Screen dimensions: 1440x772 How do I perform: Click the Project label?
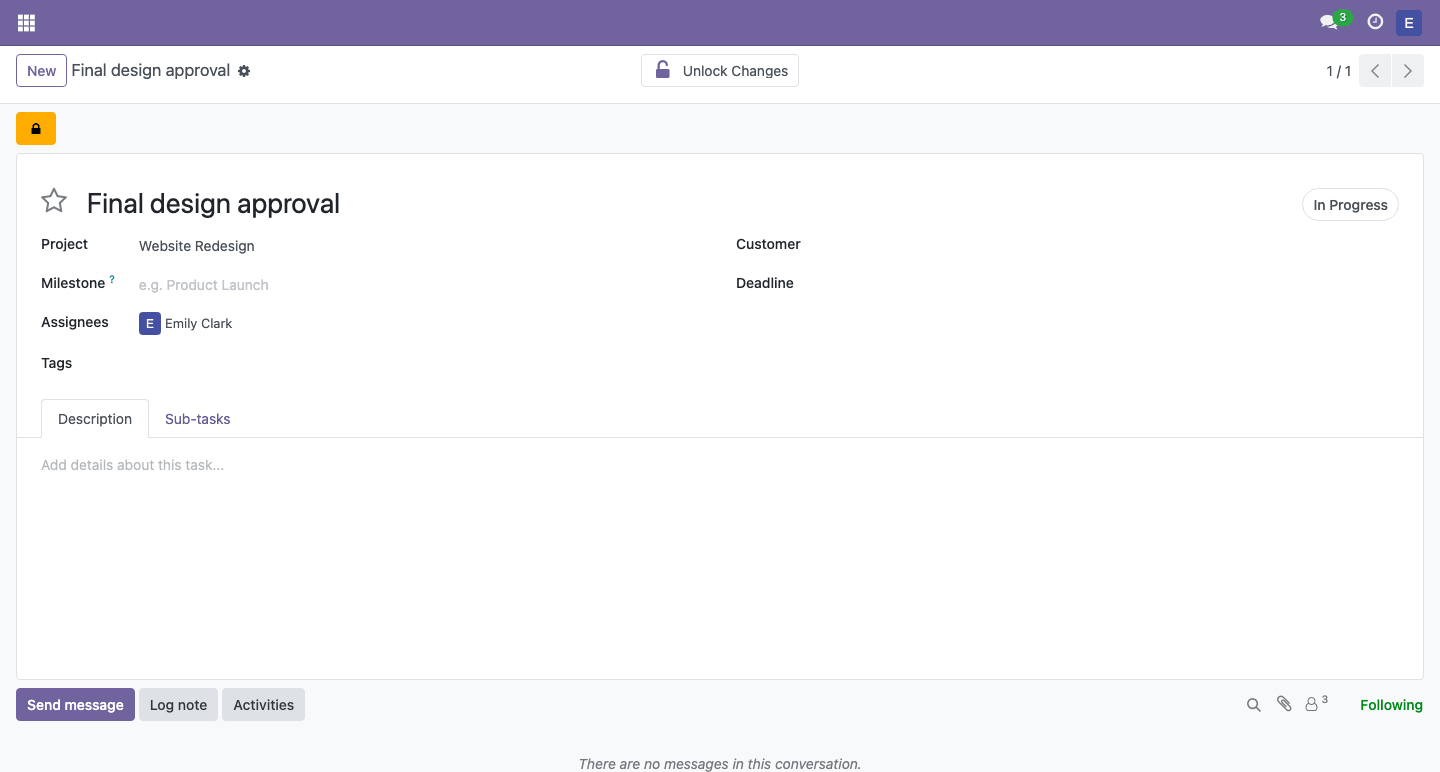pyautogui.click(x=64, y=244)
